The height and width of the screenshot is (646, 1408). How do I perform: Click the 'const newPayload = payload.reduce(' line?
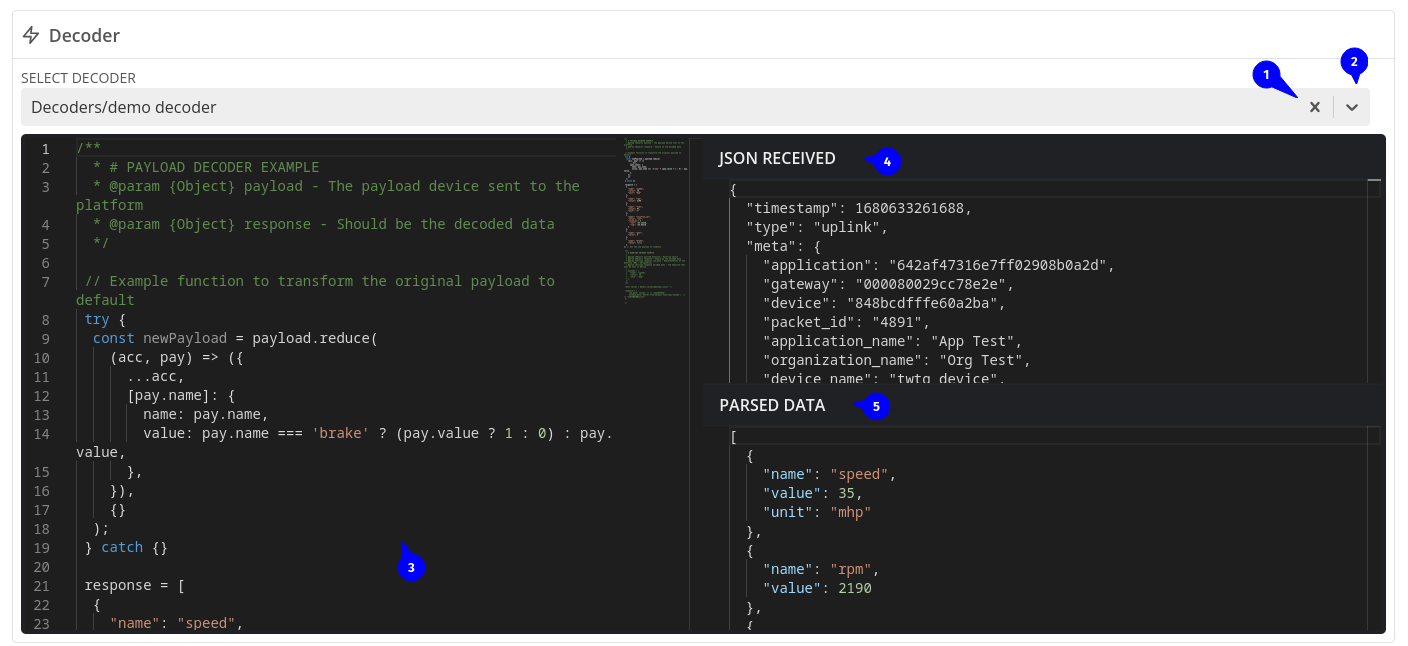[235, 339]
